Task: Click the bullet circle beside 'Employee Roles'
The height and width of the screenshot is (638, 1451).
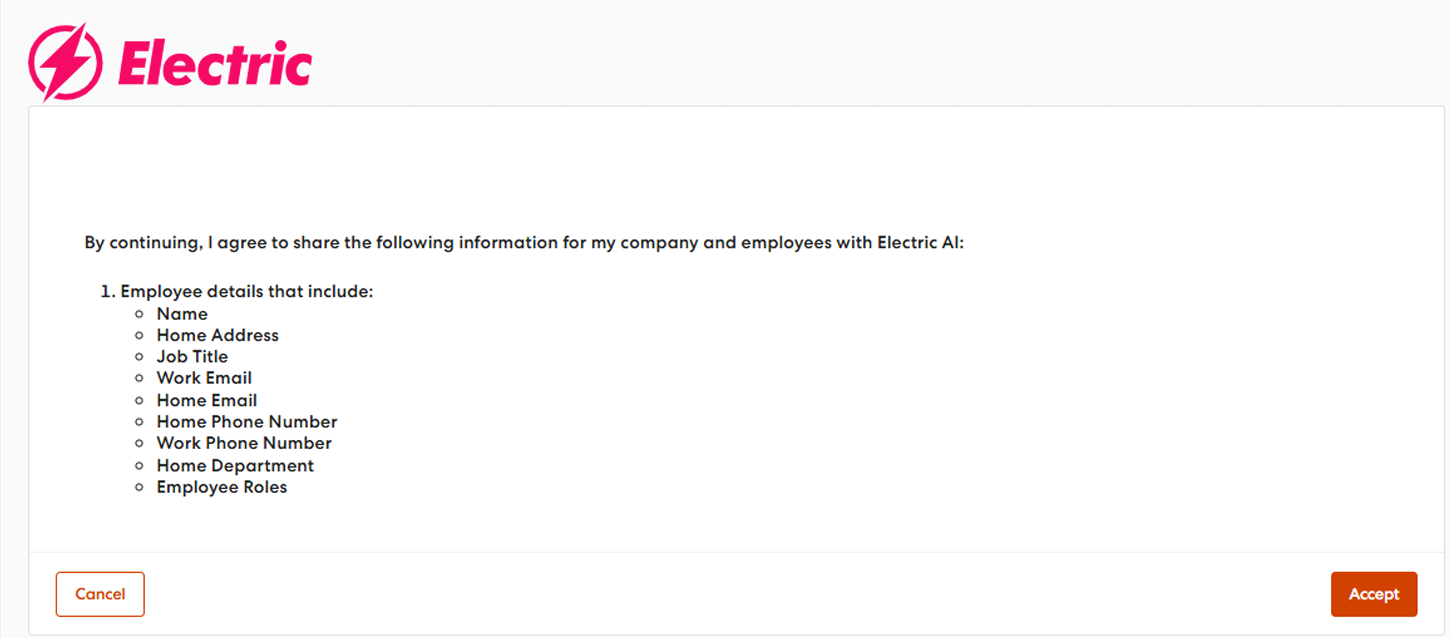Action: [140, 488]
